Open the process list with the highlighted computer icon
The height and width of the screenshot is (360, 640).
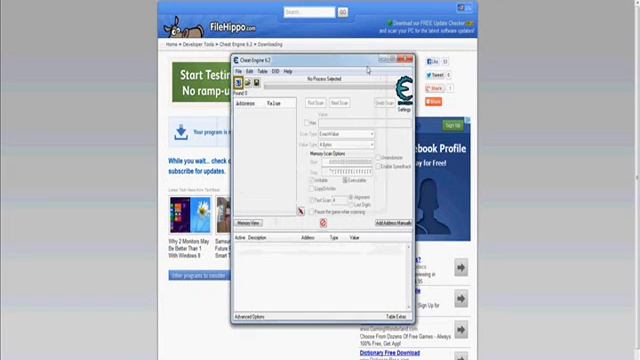(x=238, y=83)
